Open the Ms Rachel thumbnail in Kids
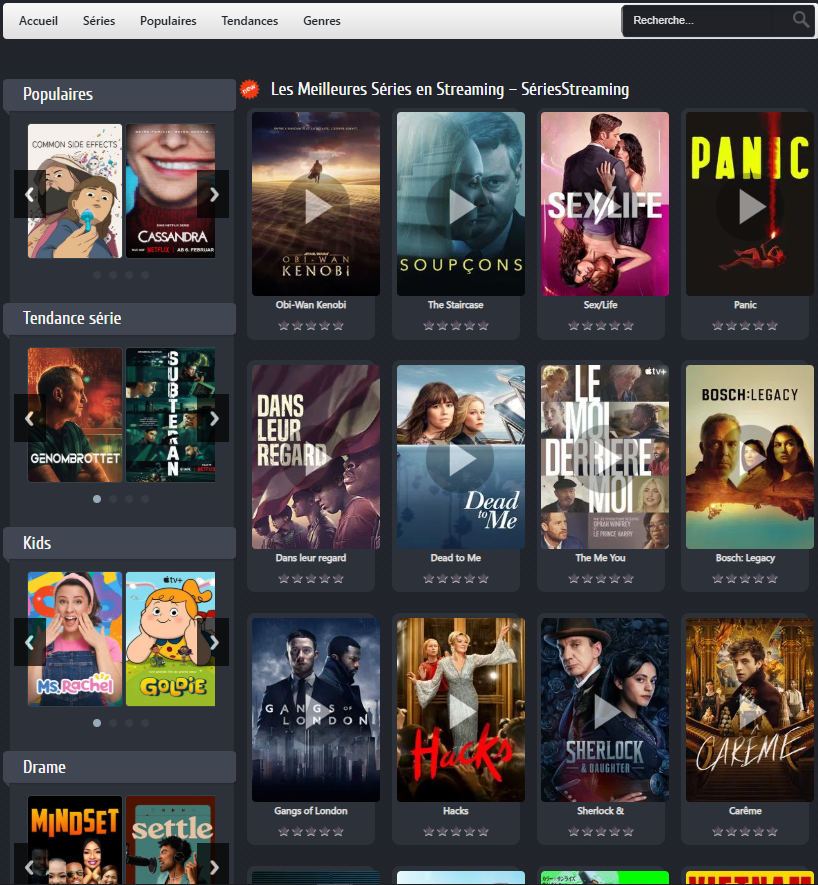The width and height of the screenshot is (818, 885). (x=75, y=639)
